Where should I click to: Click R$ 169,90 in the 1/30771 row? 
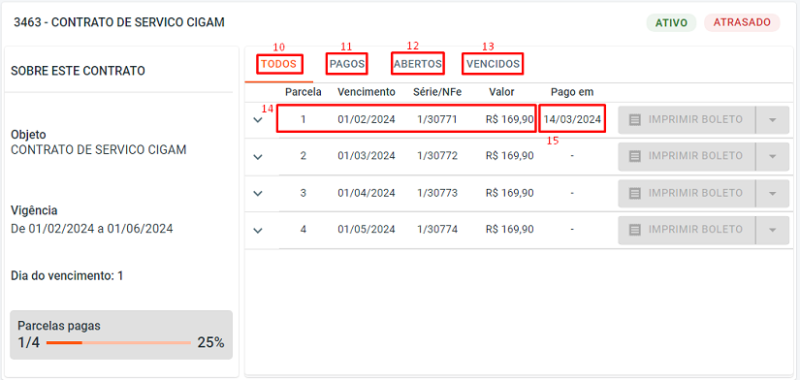(510, 119)
